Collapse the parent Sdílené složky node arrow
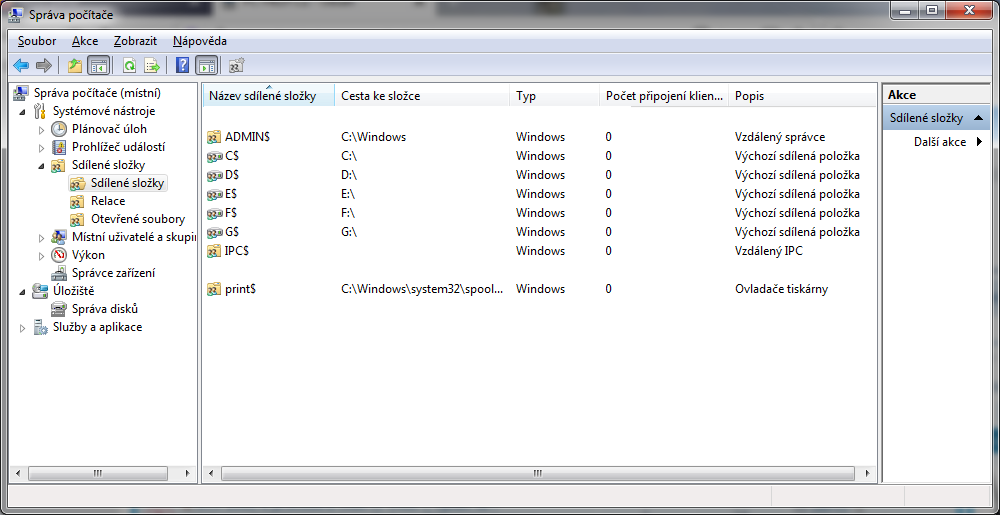Viewport: 1000px width, 515px height. pyautogui.click(x=42, y=166)
